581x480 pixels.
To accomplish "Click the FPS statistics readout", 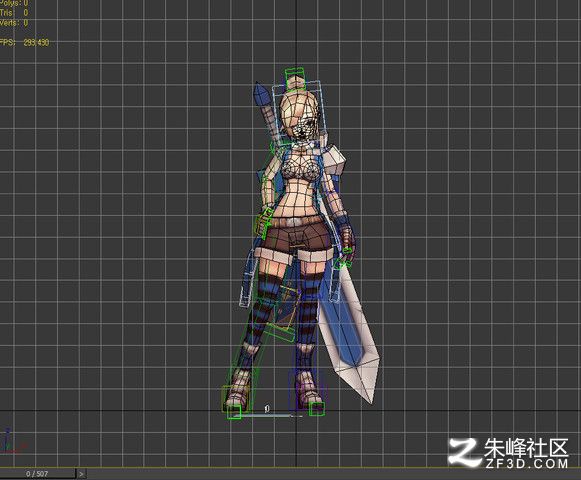I will click(24, 43).
